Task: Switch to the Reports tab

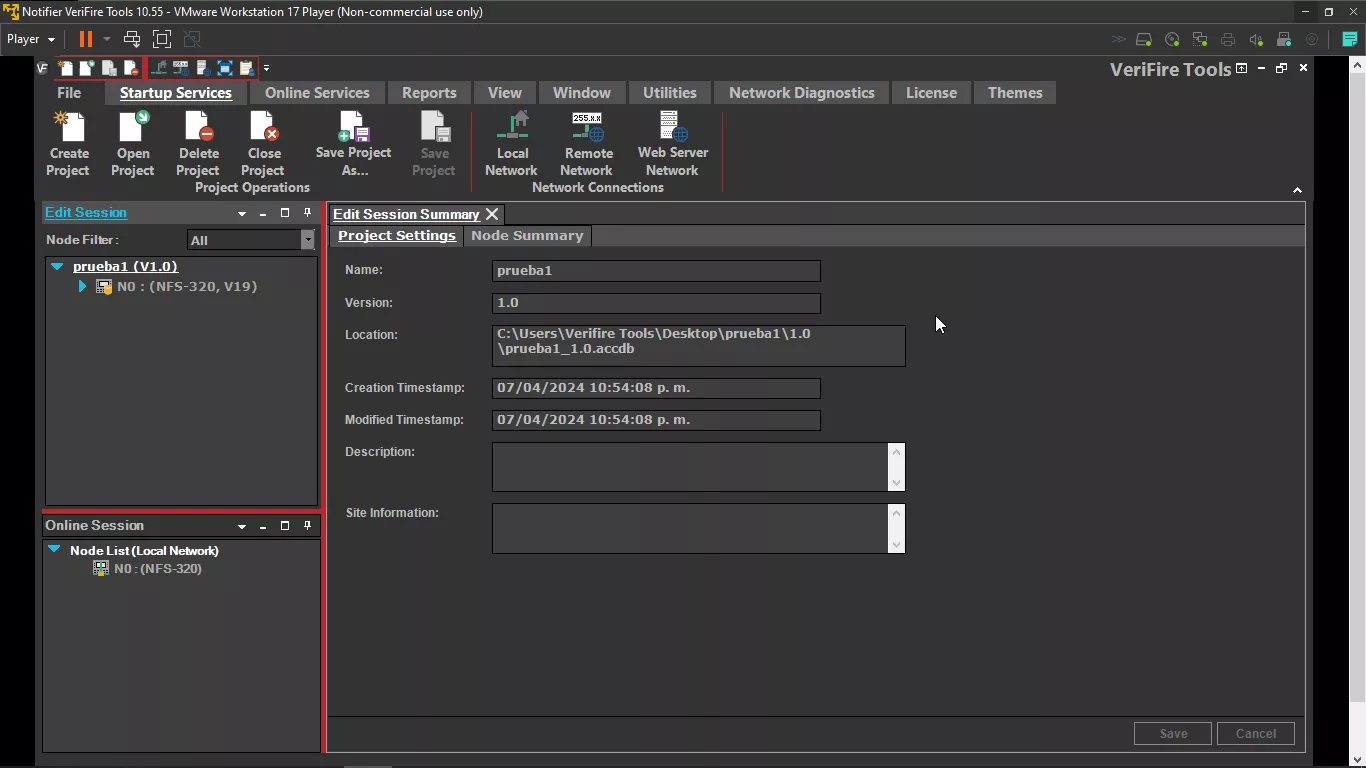Action: coord(429,93)
